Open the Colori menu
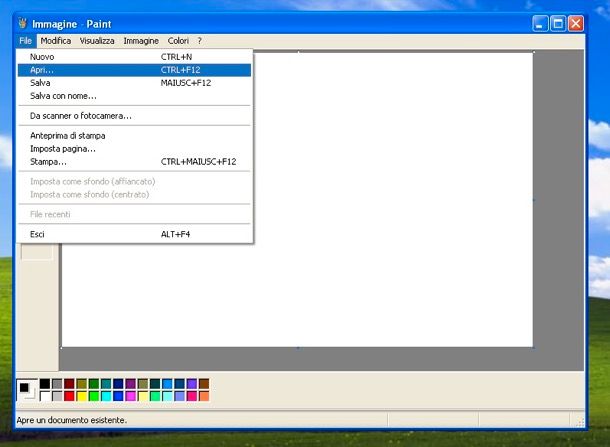Screen dimensions: 610x447 (x=178, y=41)
